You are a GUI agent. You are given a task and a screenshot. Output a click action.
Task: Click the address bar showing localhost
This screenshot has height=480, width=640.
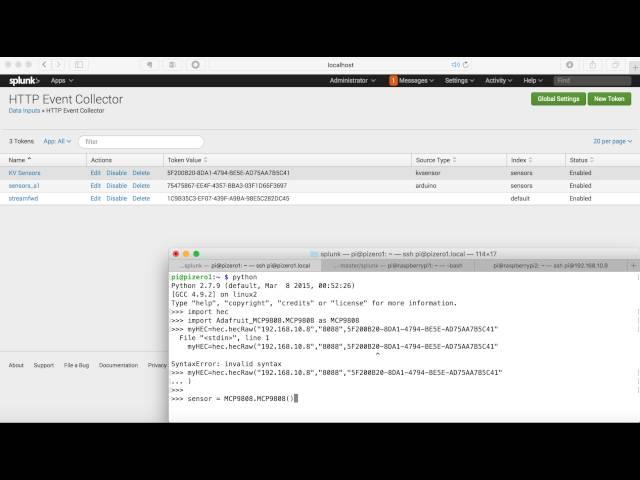point(340,64)
